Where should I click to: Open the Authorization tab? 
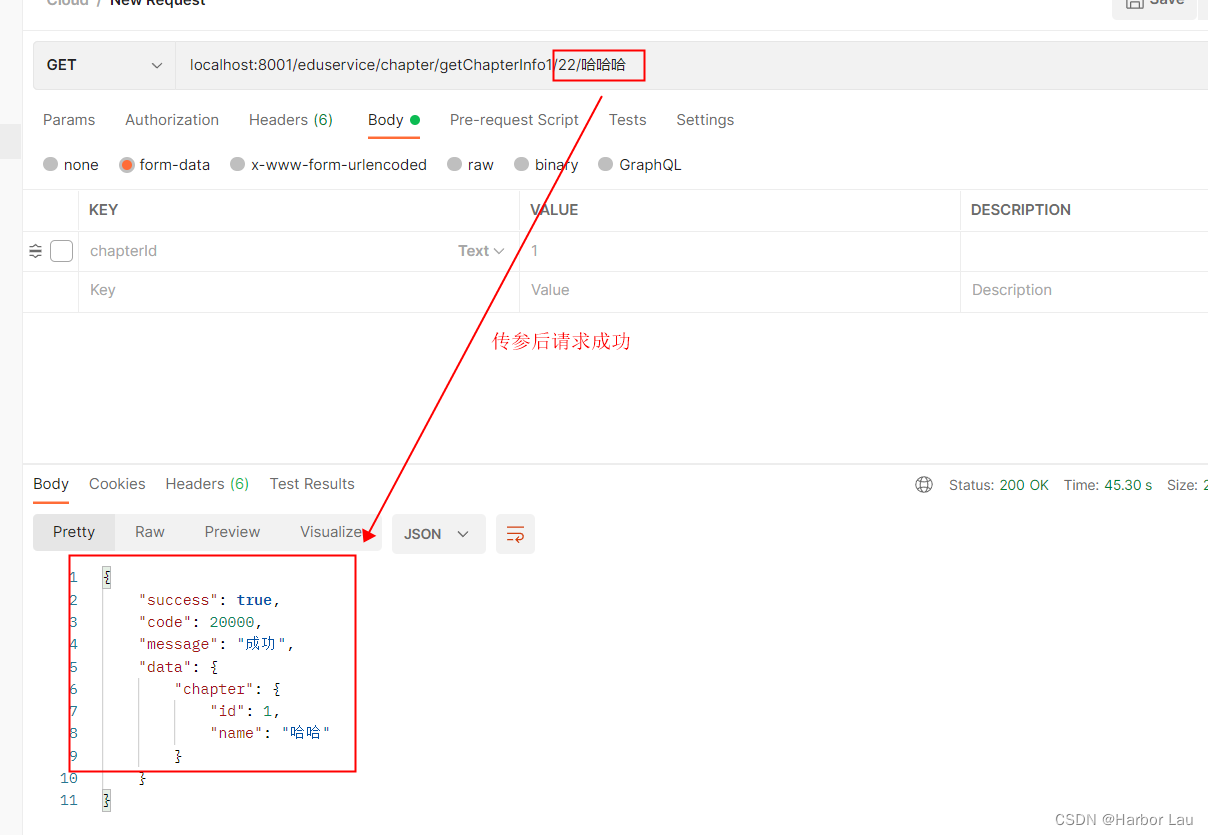point(171,119)
